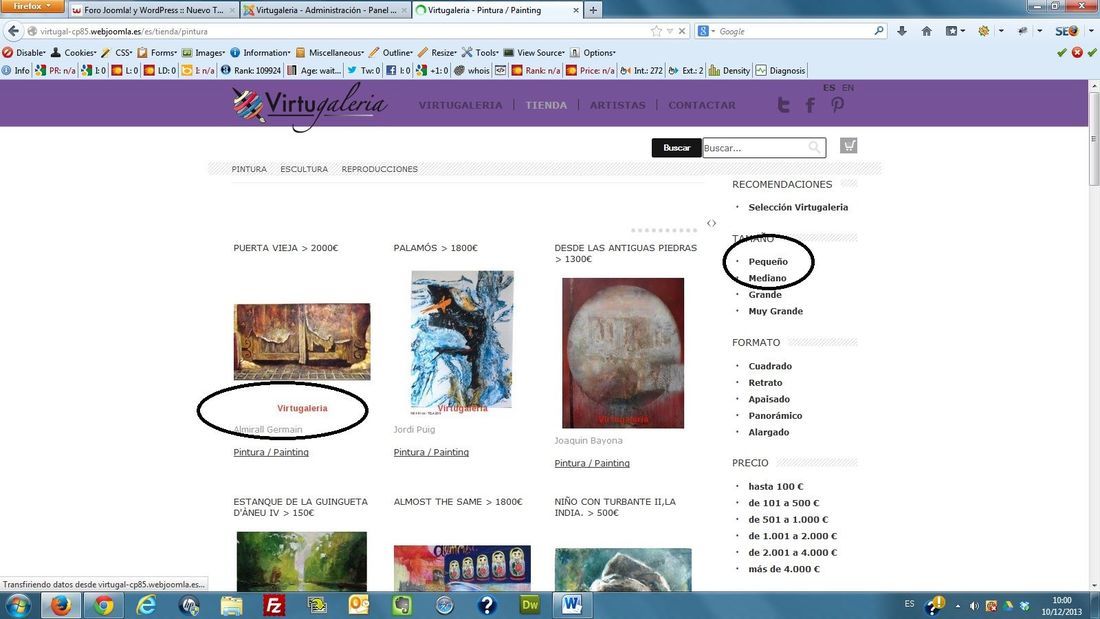The image size is (1100, 619).
Task: Open PINTURA category submenu
Action: click(249, 169)
